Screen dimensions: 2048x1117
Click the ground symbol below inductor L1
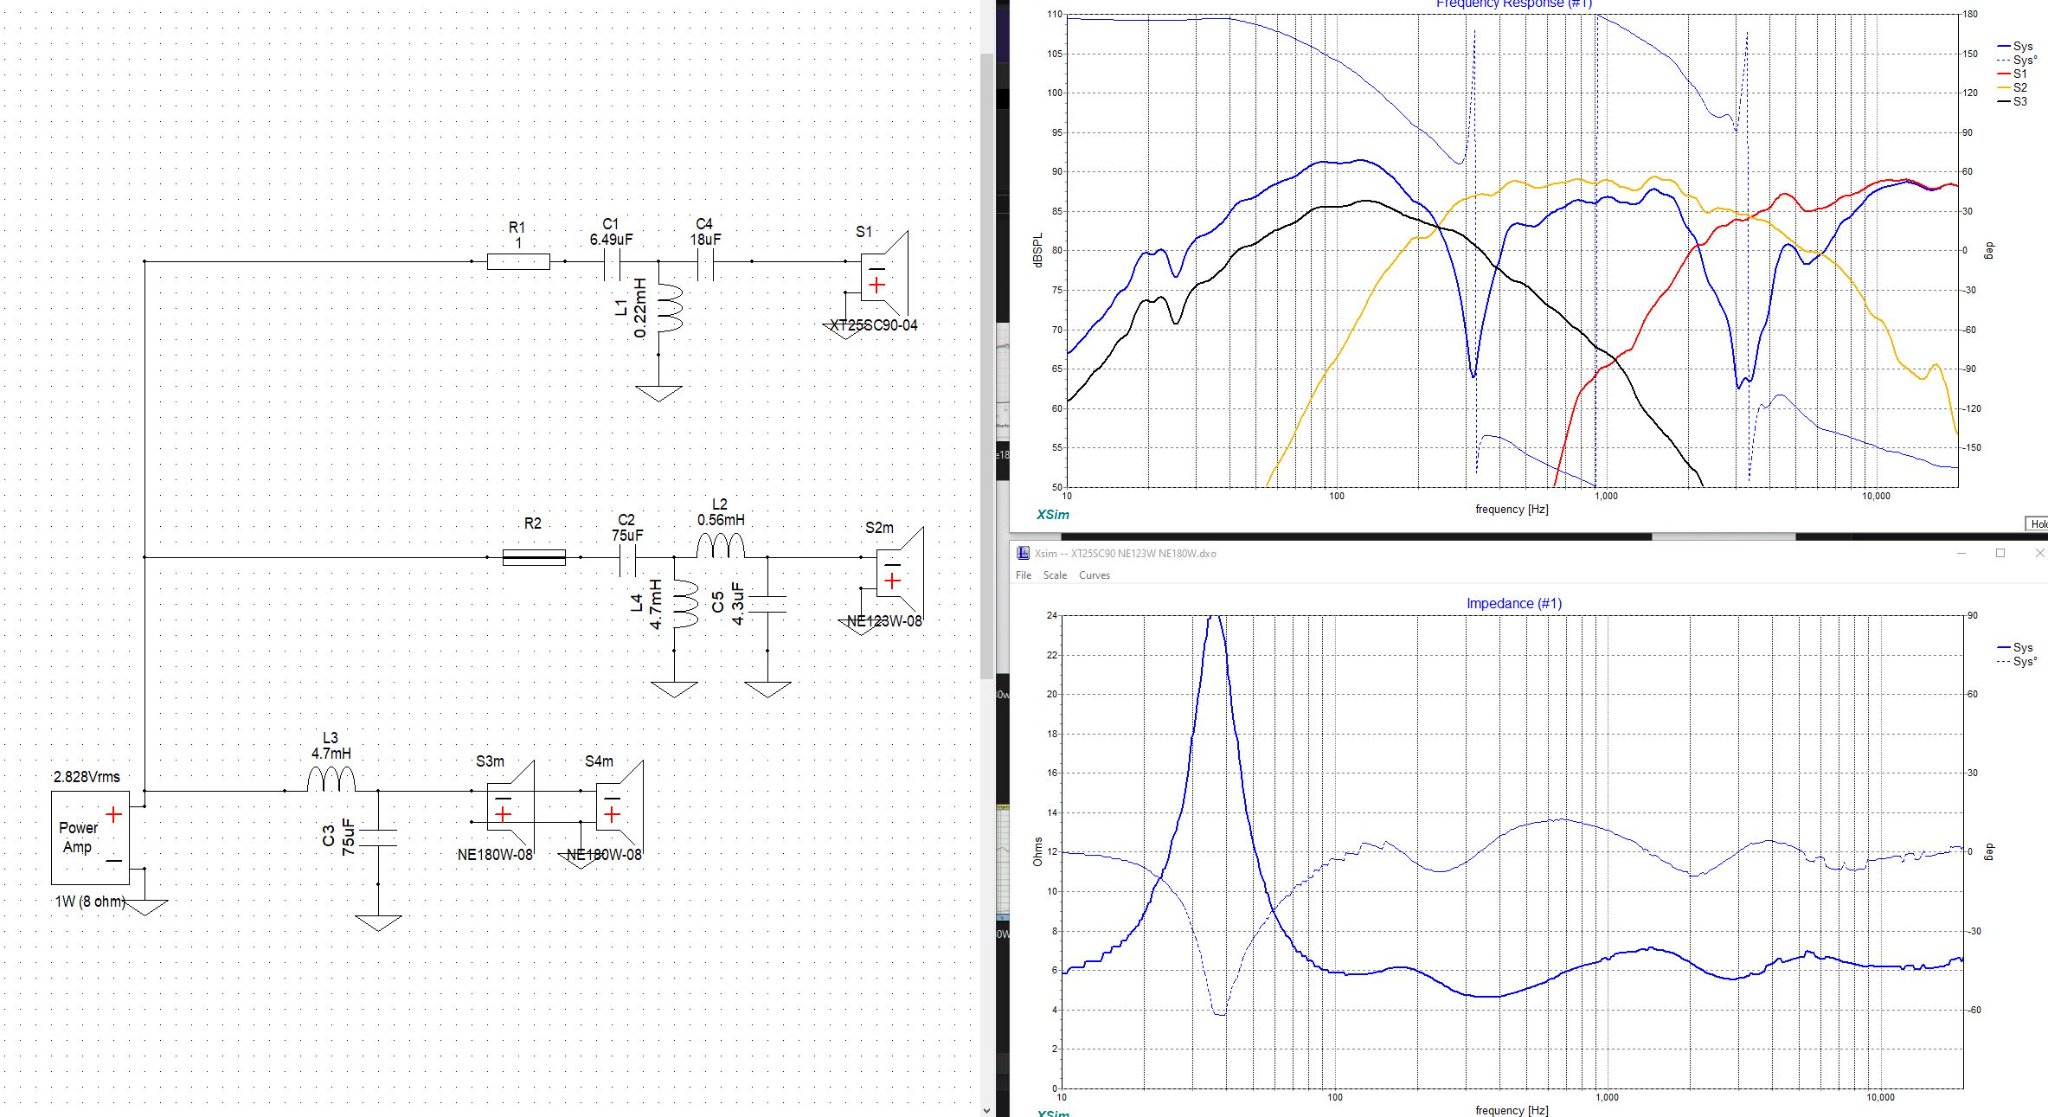(659, 393)
